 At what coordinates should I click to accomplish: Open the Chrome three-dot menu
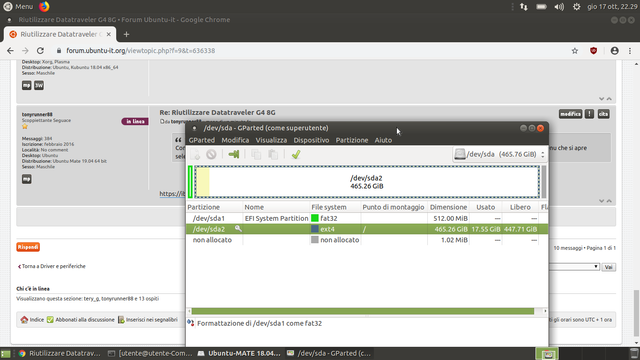coord(630,51)
